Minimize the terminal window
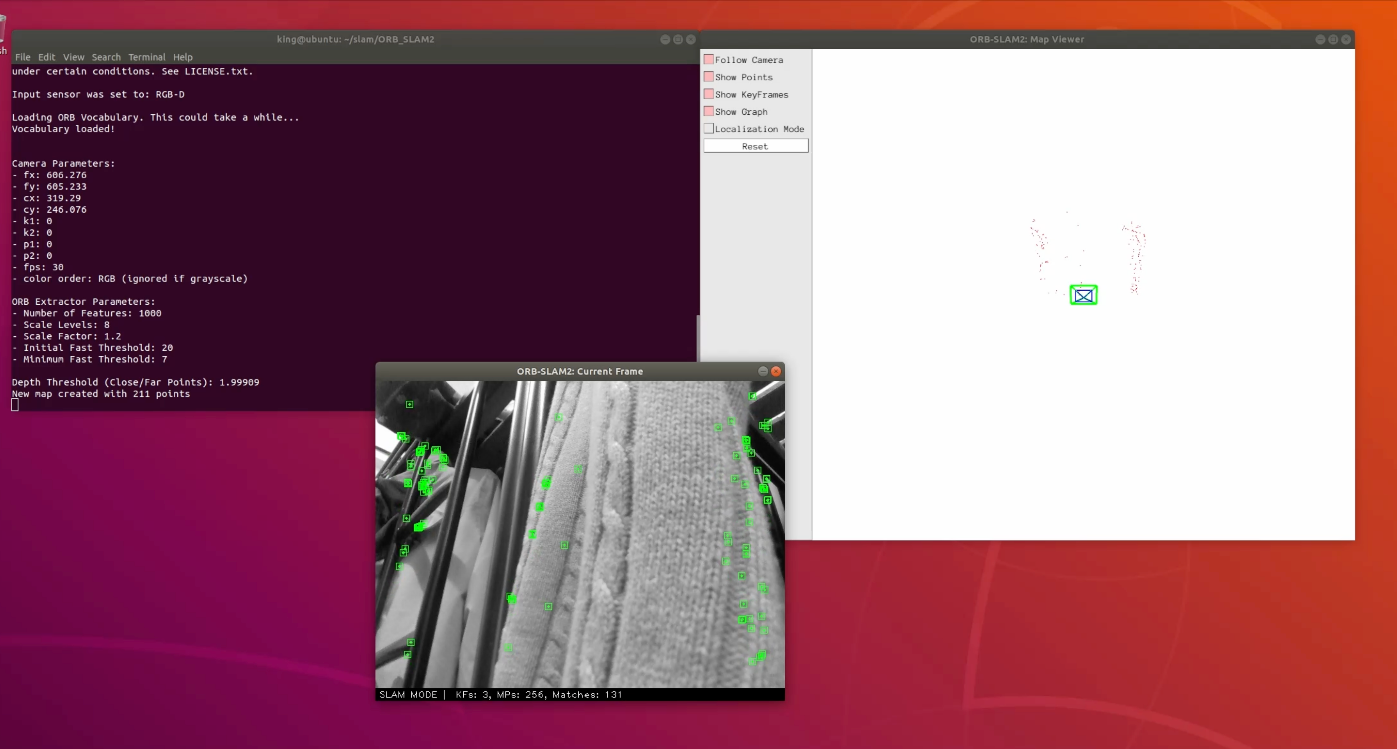Screen dimensions: 1397x749 [665, 39]
